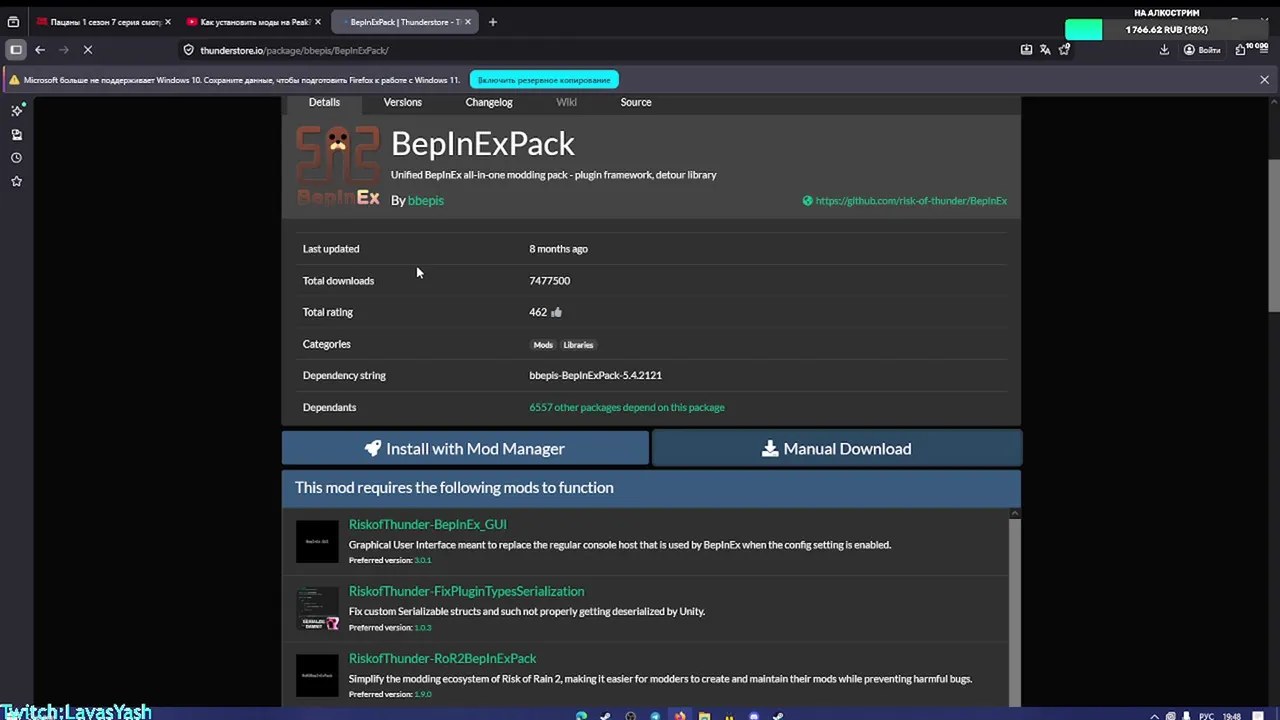The image size is (1280, 720).
Task: Open author 'bbepis' profile link
Action: pyautogui.click(x=425, y=200)
